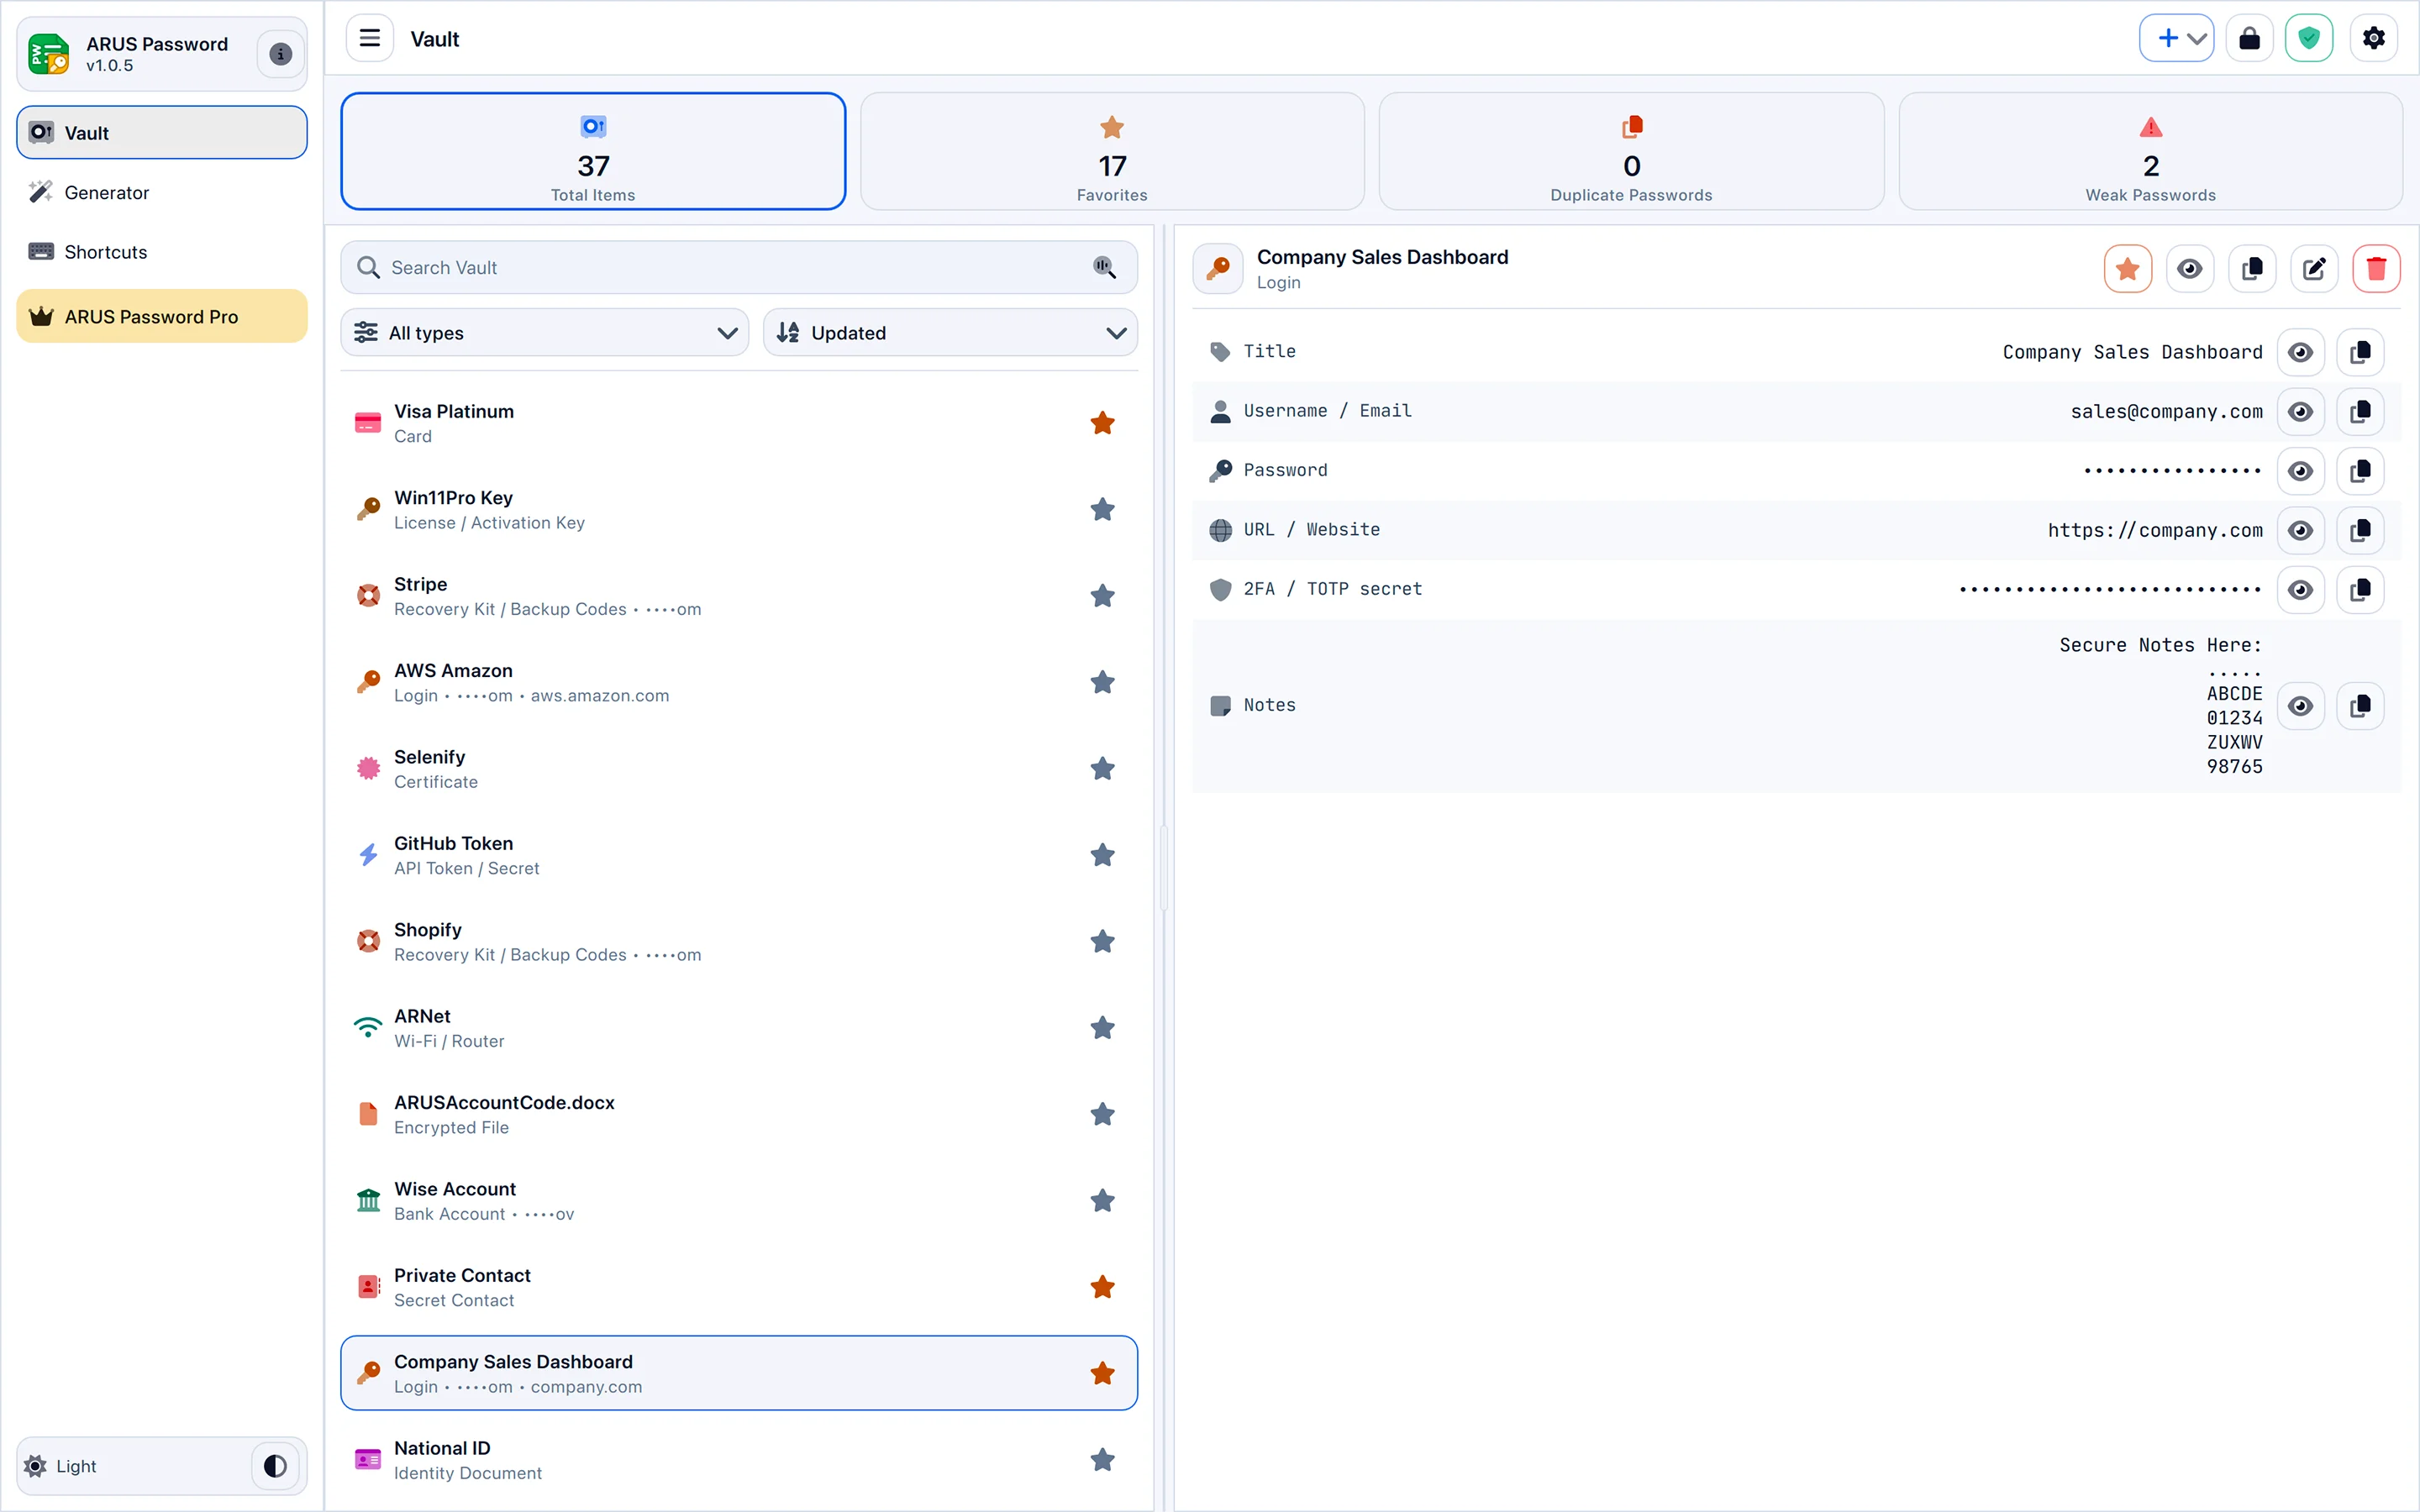The height and width of the screenshot is (1512, 2420).
Task: Open the All types filter dropdown
Action: [x=545, y=332]
